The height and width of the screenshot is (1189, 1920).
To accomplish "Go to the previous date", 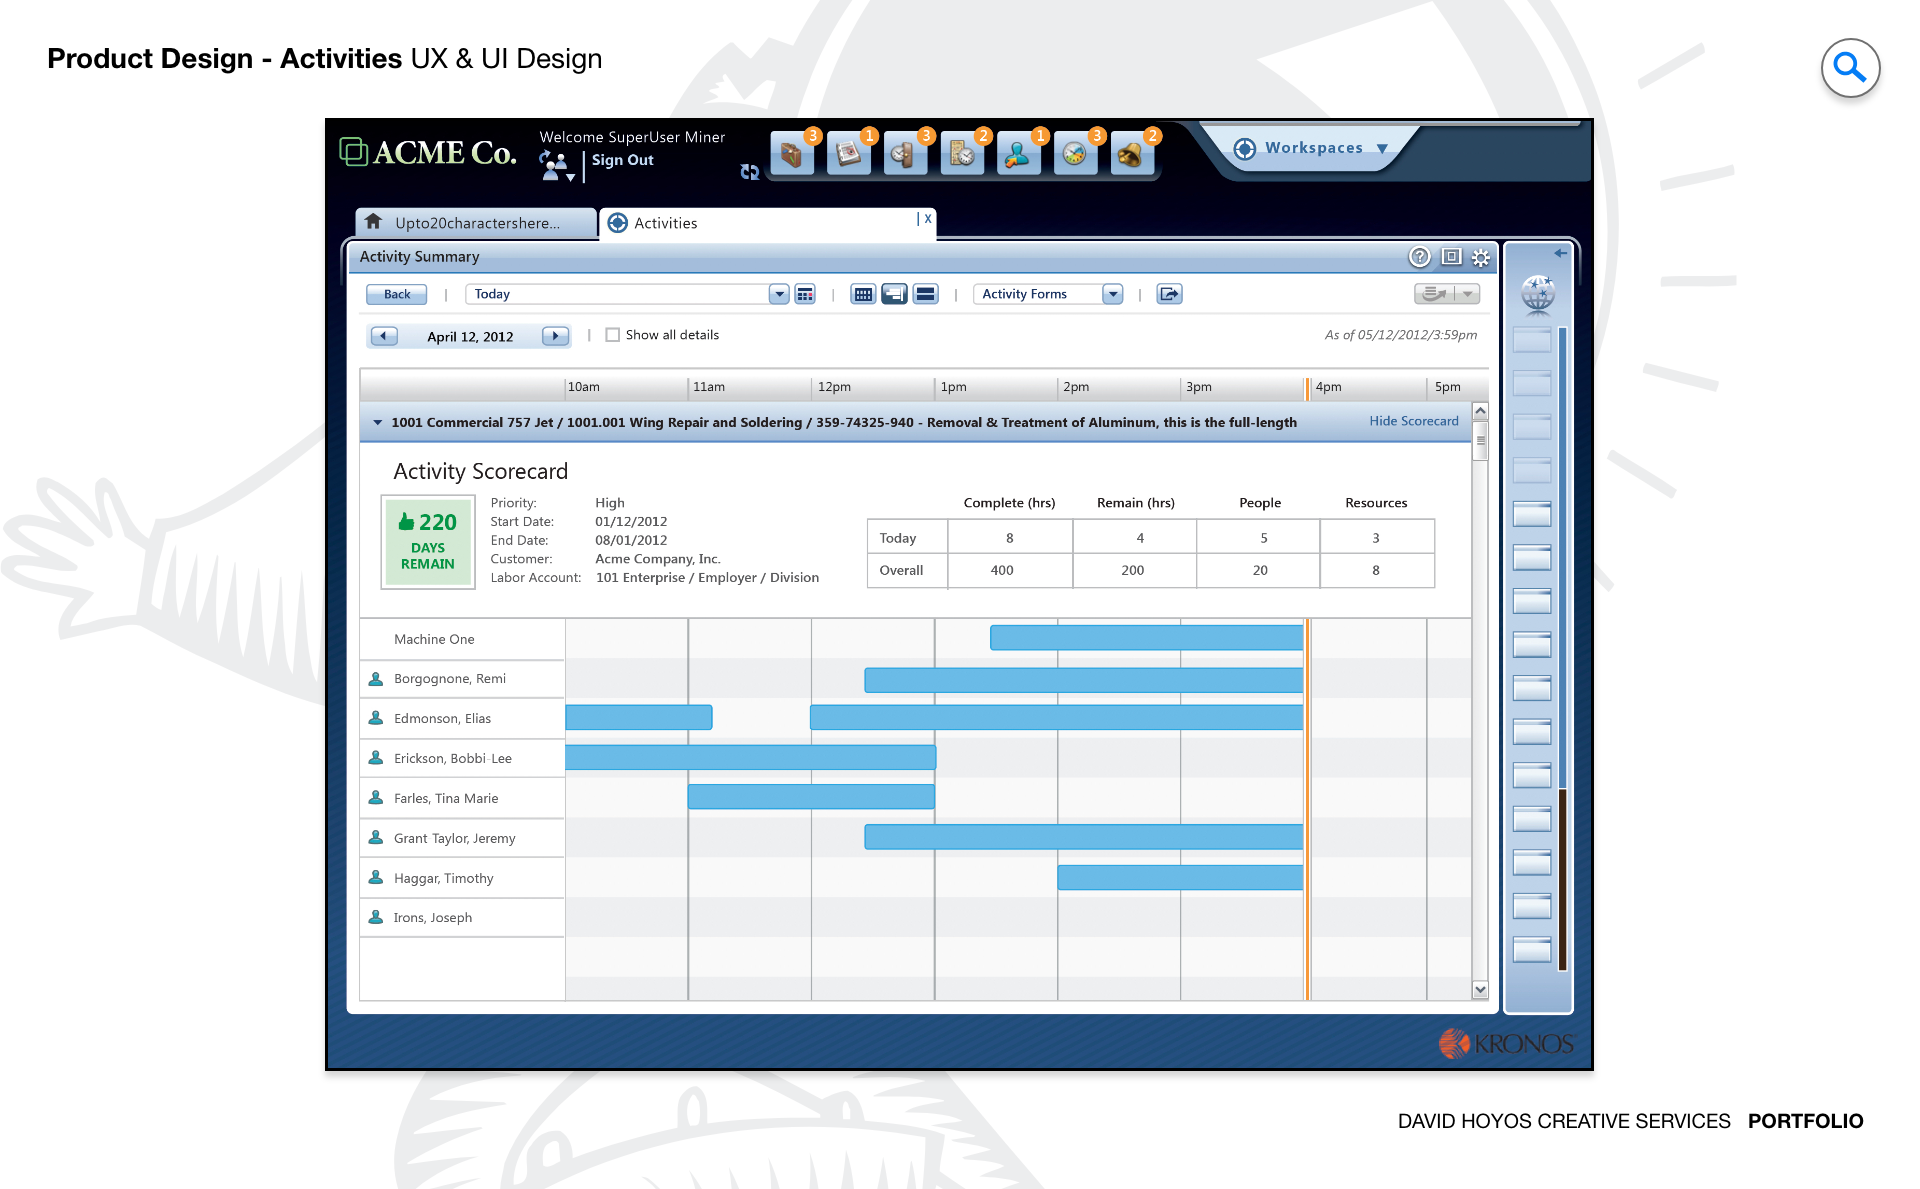I will coord(383,336).
